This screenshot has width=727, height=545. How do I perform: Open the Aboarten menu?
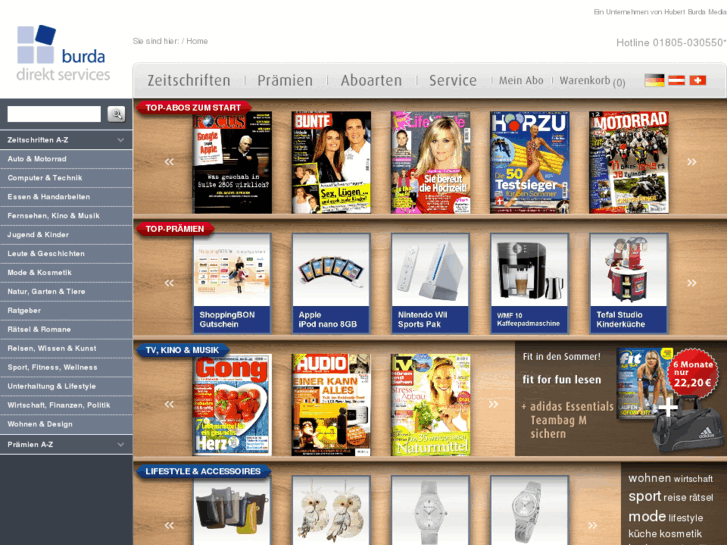371,80
